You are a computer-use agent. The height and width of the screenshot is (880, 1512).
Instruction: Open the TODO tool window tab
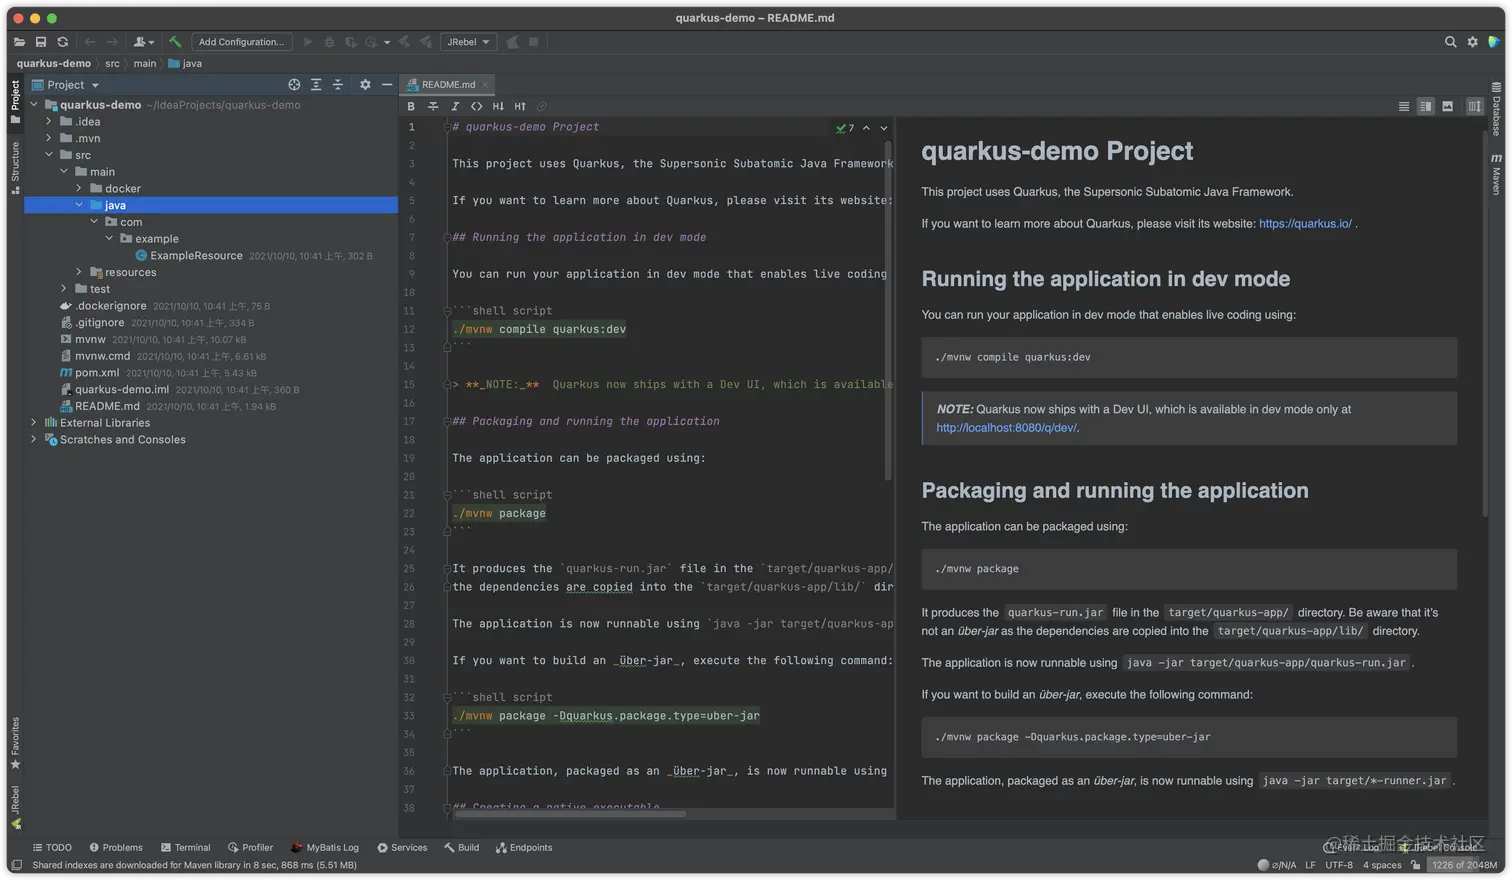(52, 848)
